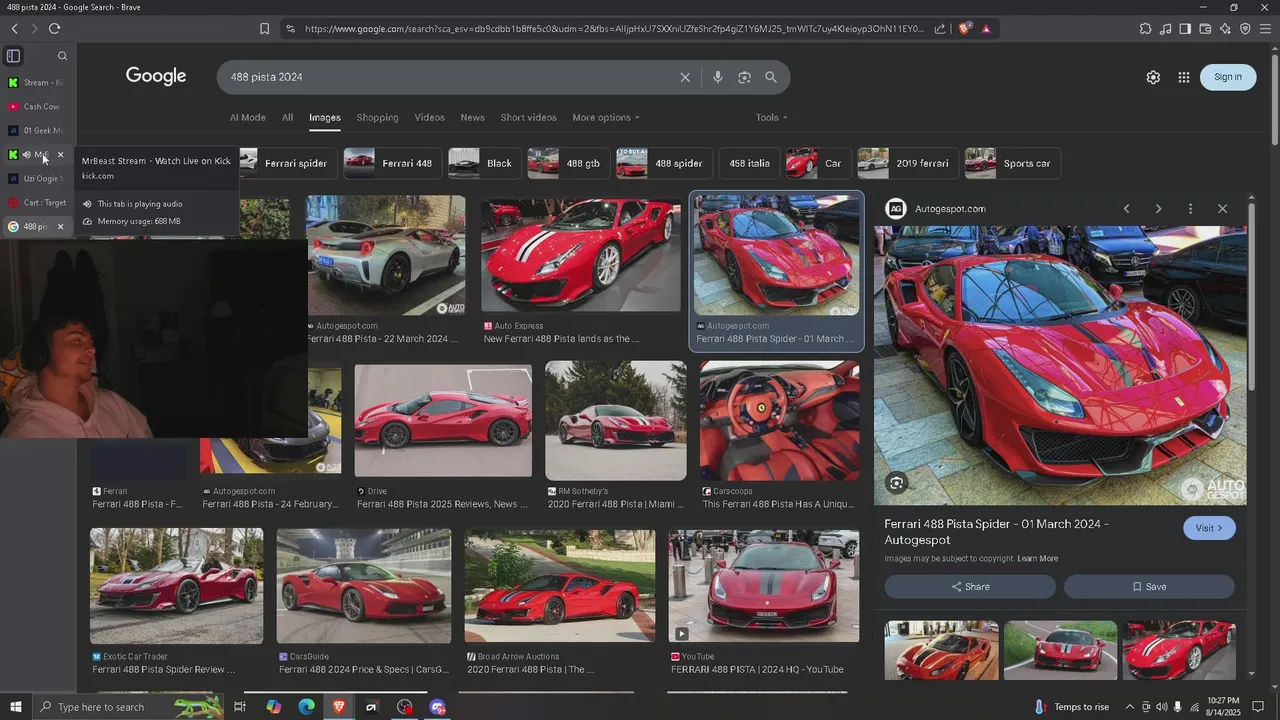Open media control music note icon
1280x720 pixels.
(x=1165, y=29)
